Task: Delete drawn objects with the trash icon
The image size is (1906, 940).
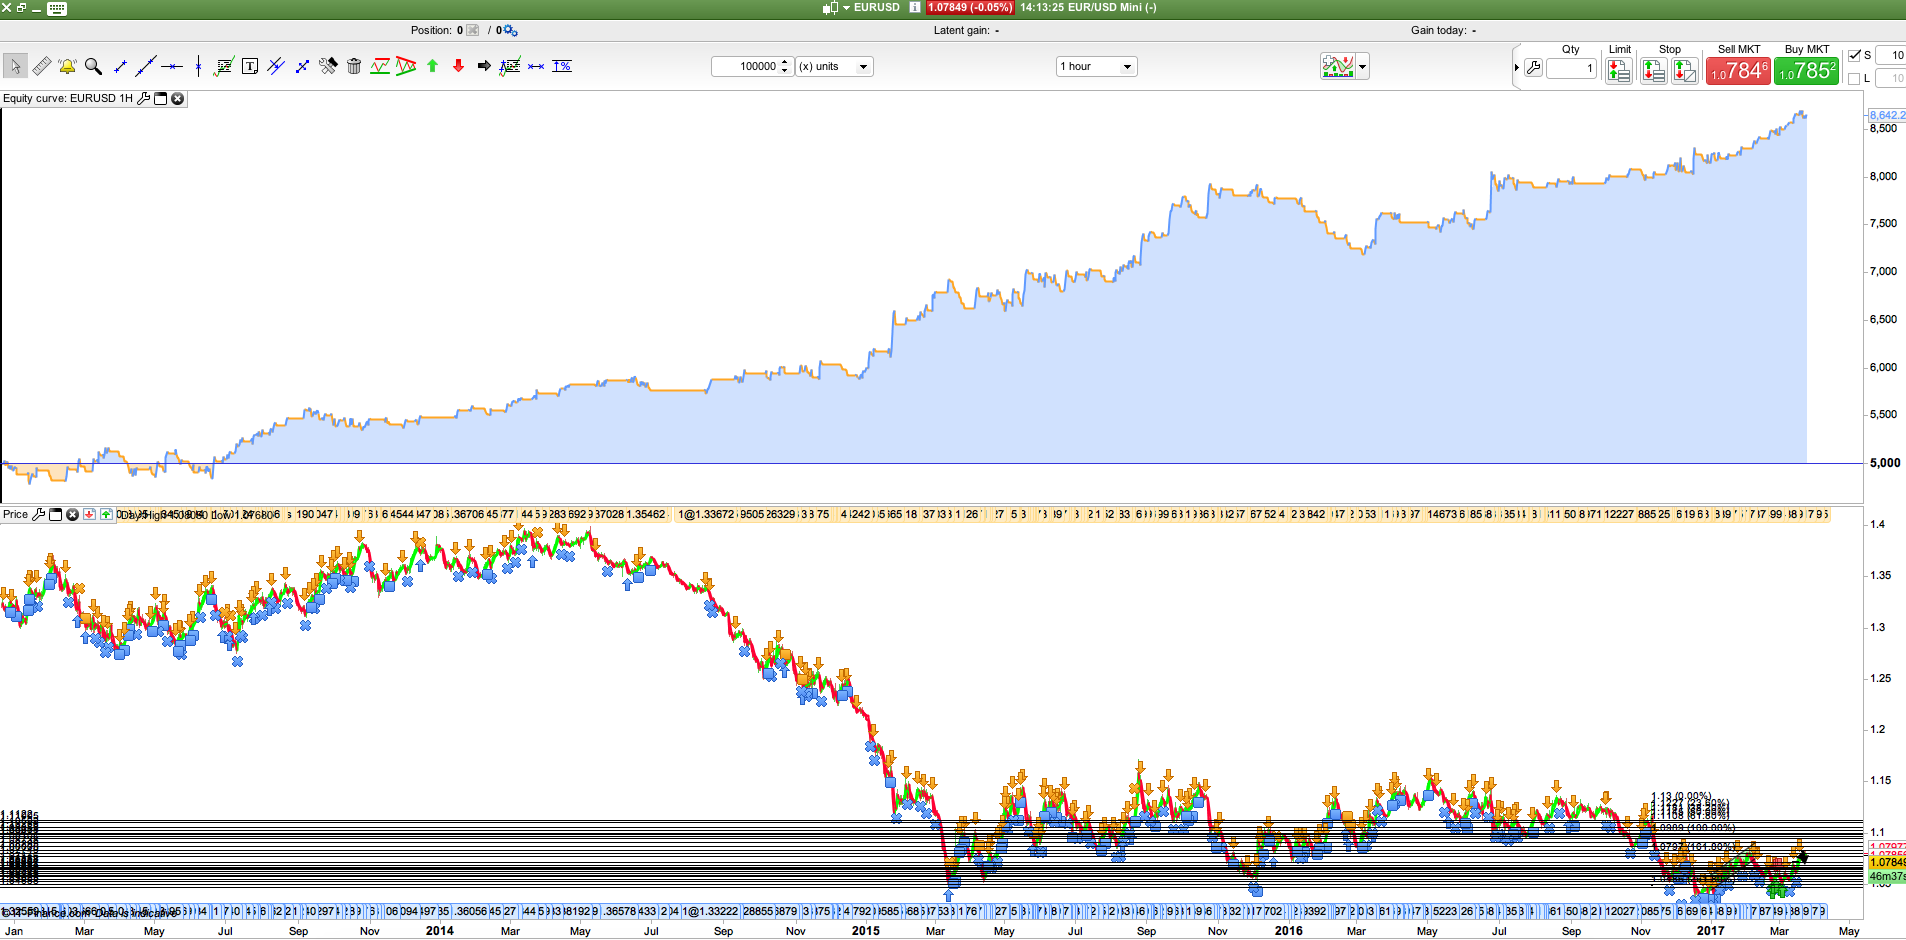Action: pos(354,66)
